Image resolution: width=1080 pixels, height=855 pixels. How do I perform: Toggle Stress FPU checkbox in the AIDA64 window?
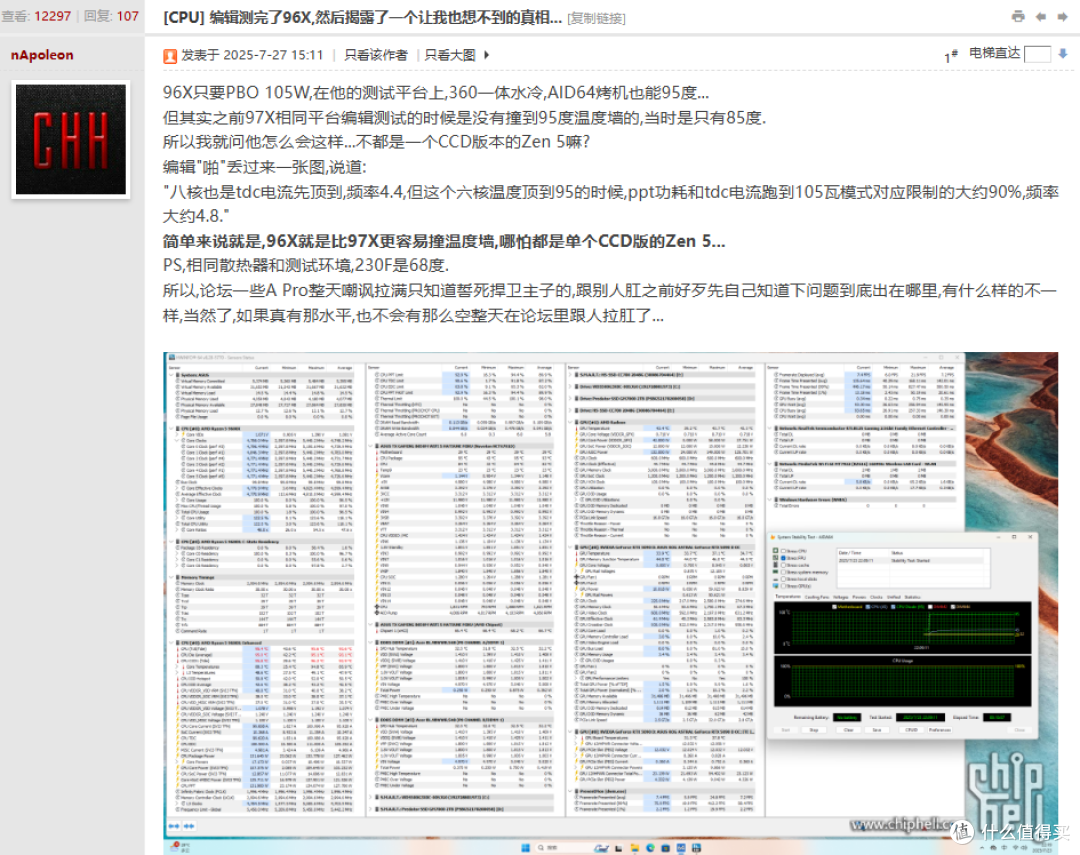click(783, 558)
